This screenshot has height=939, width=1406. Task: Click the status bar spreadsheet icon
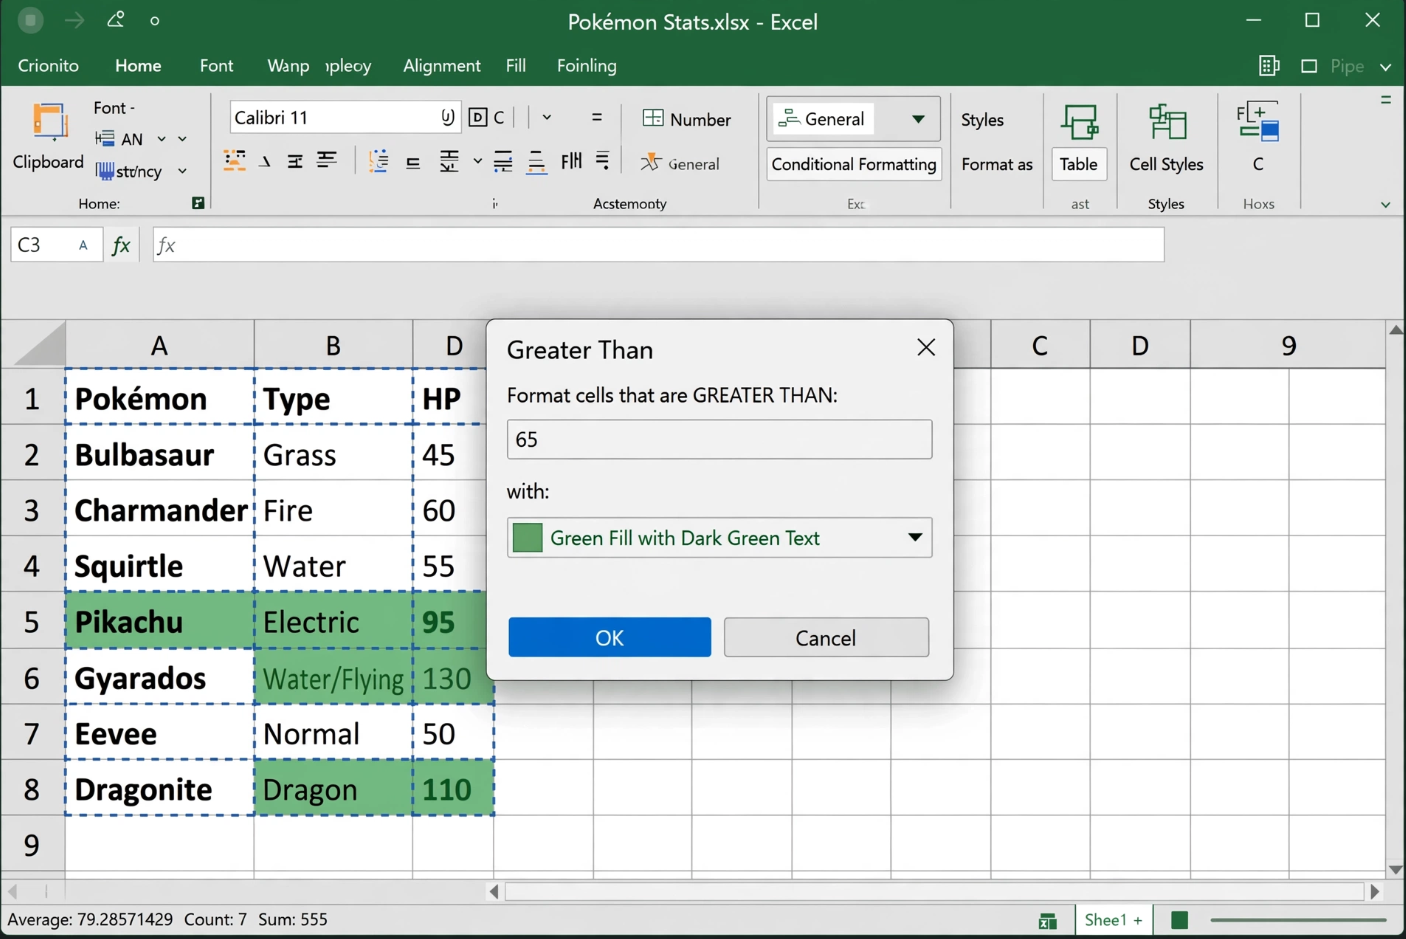pos(1048,921)
